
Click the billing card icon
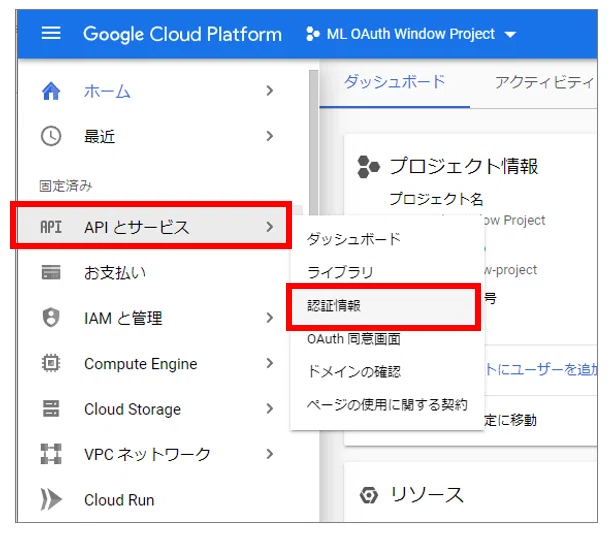[51, 273]
